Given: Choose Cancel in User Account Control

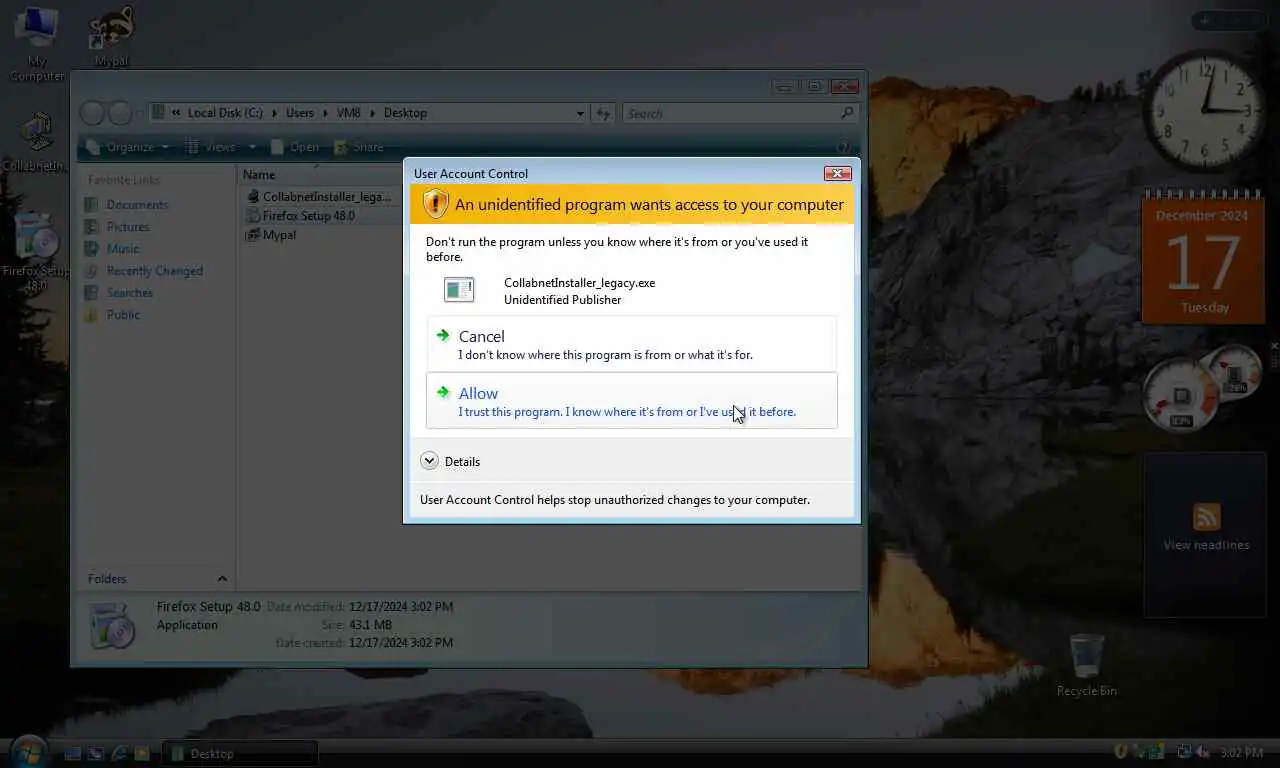Looking at the screenshot, I should 632,344.
